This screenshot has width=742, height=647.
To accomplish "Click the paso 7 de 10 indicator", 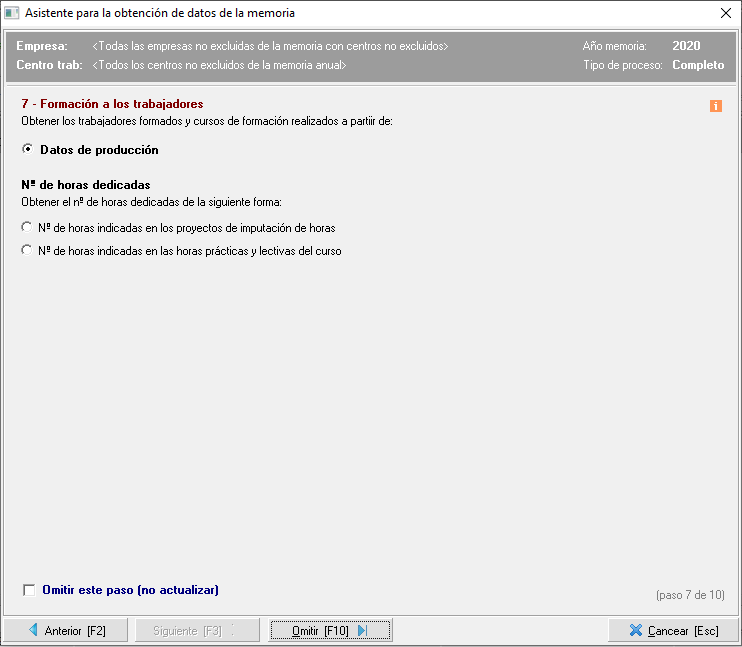I will point(690,595).
